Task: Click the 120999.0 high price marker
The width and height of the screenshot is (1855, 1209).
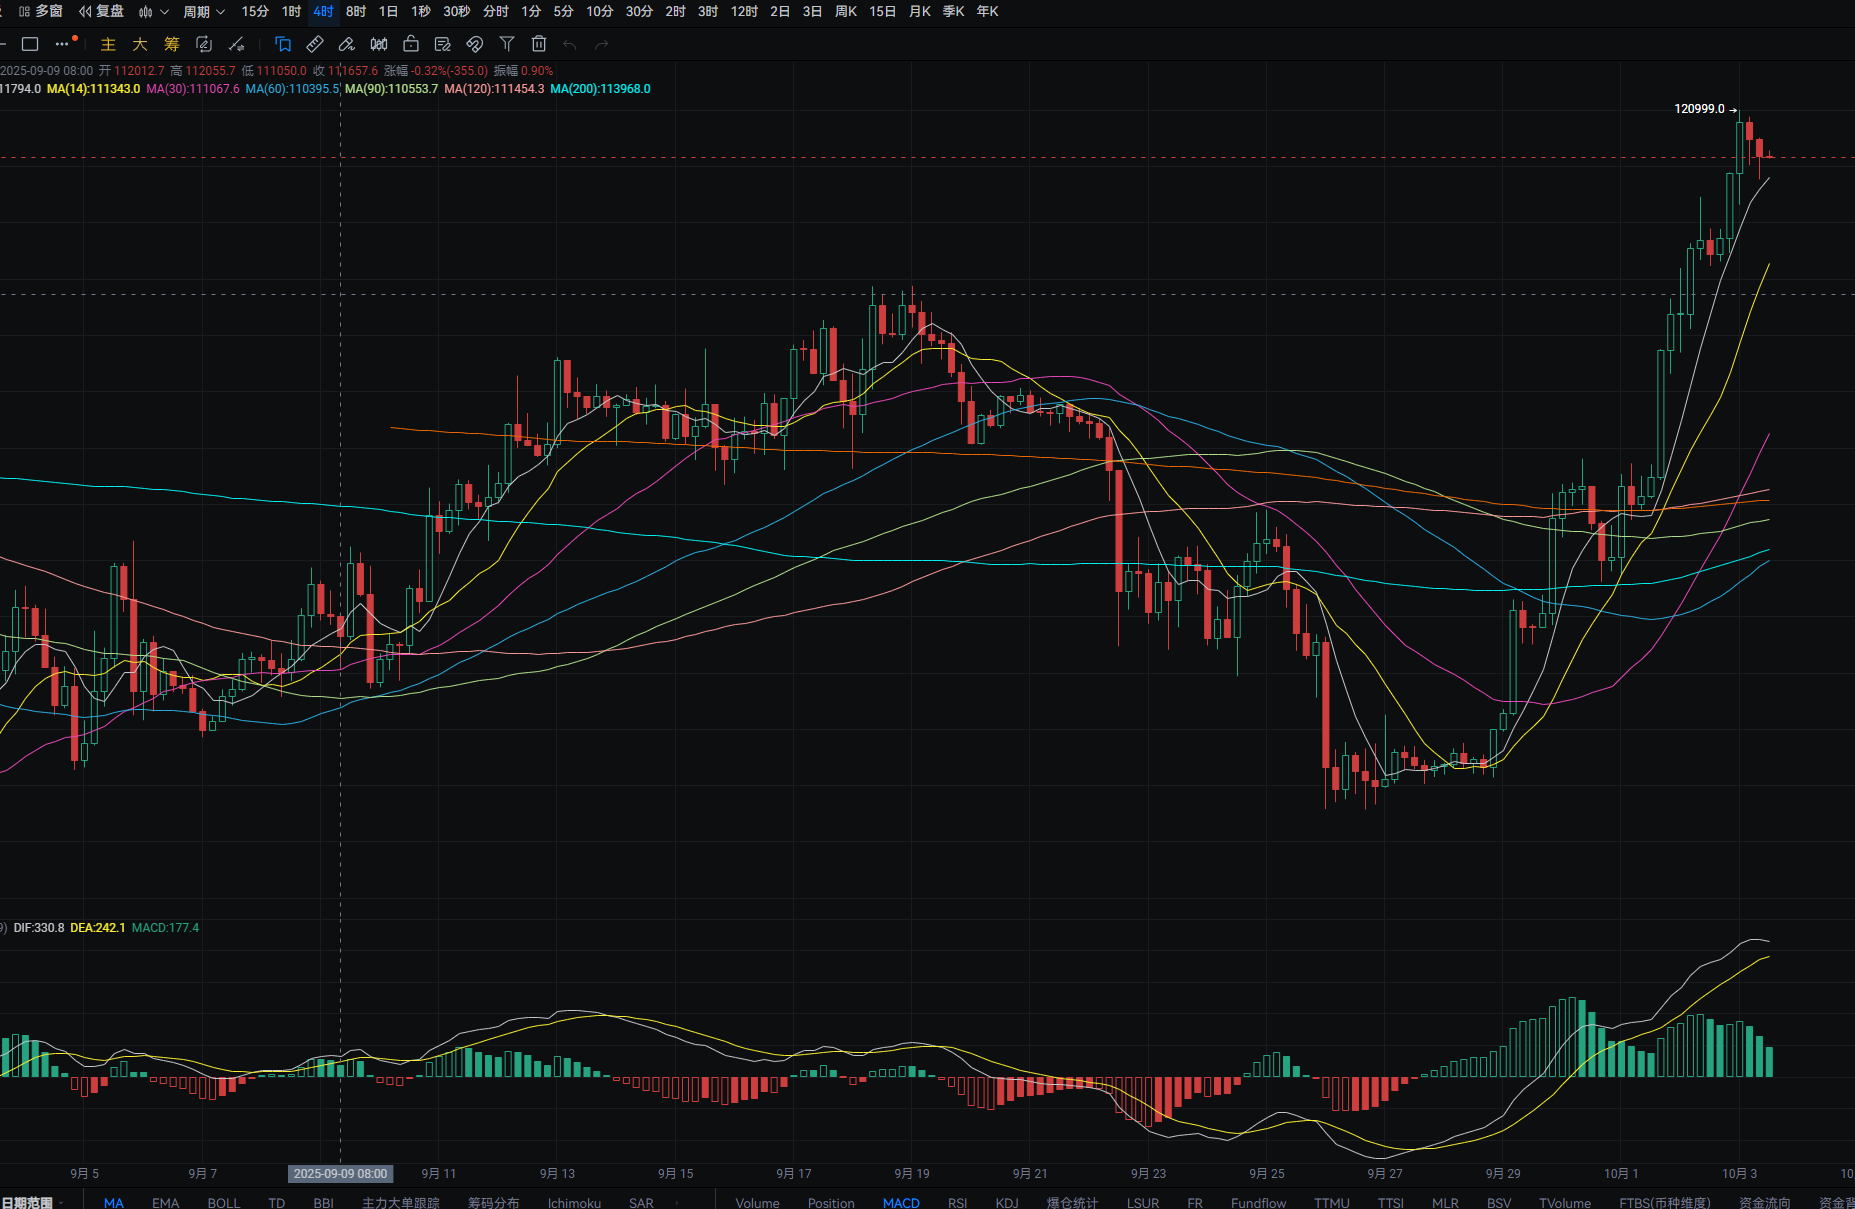Action: [x=1699, y=109]
